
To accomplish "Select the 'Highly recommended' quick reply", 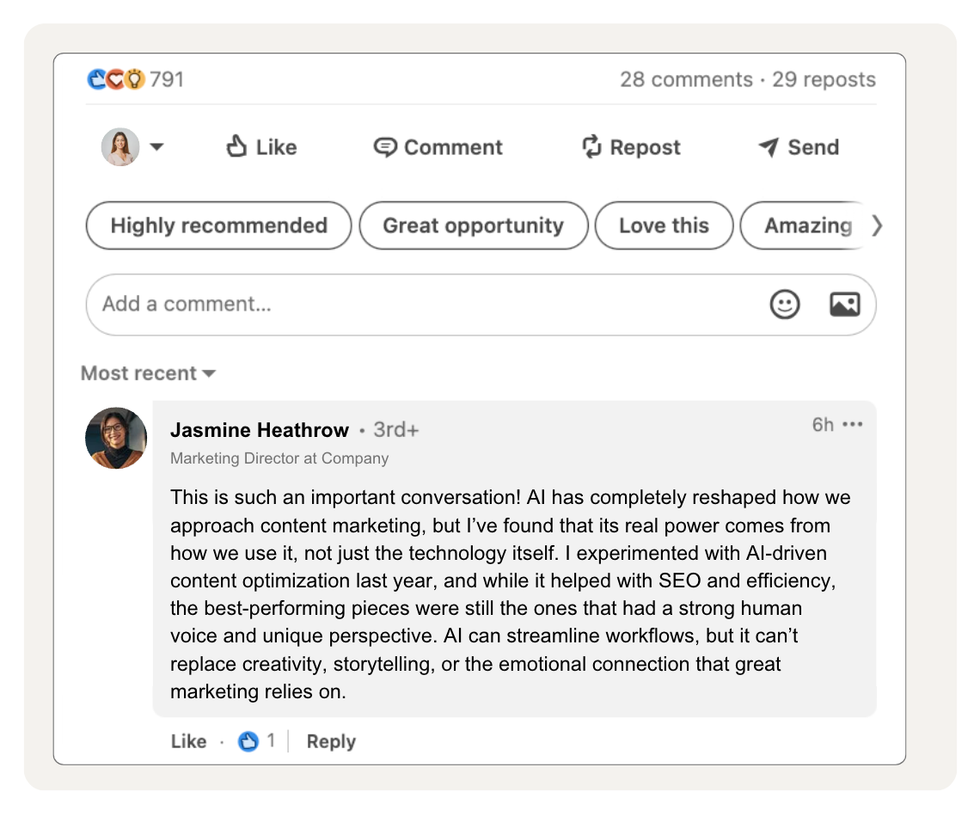I will [218, 226].
